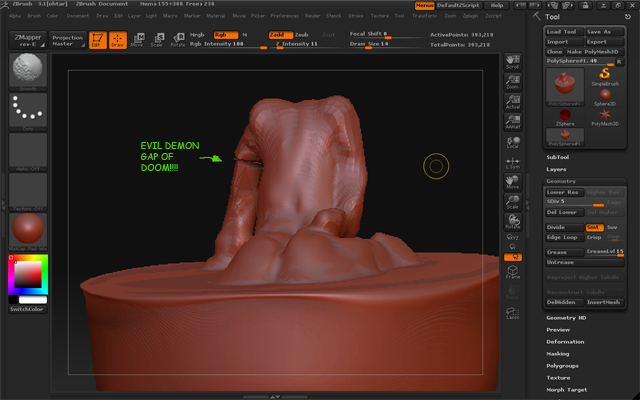This screenshot has height=400, width=640.
Task: Open the MatCap Red Wax material picker
Action: (28, 232)
